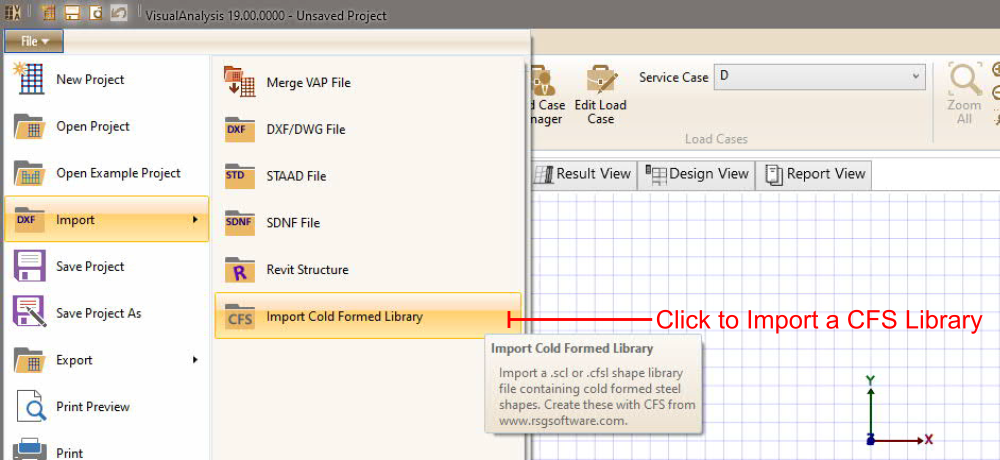Click the Zoom All magnifier
Image resolution: width=1000 pixels, height=460 pixels.
pyautogui.click(x=964, y=93)
